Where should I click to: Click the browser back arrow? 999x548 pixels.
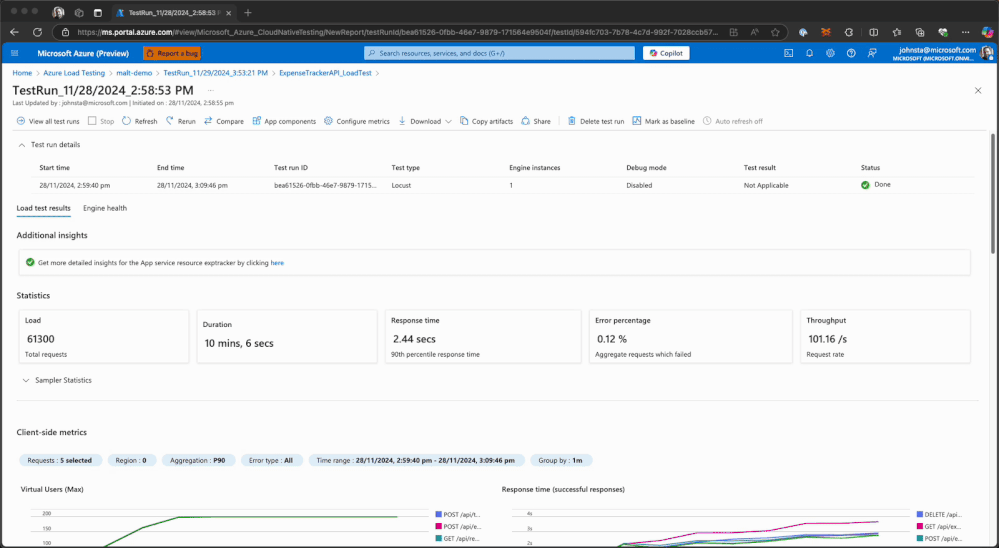point(14,32)
